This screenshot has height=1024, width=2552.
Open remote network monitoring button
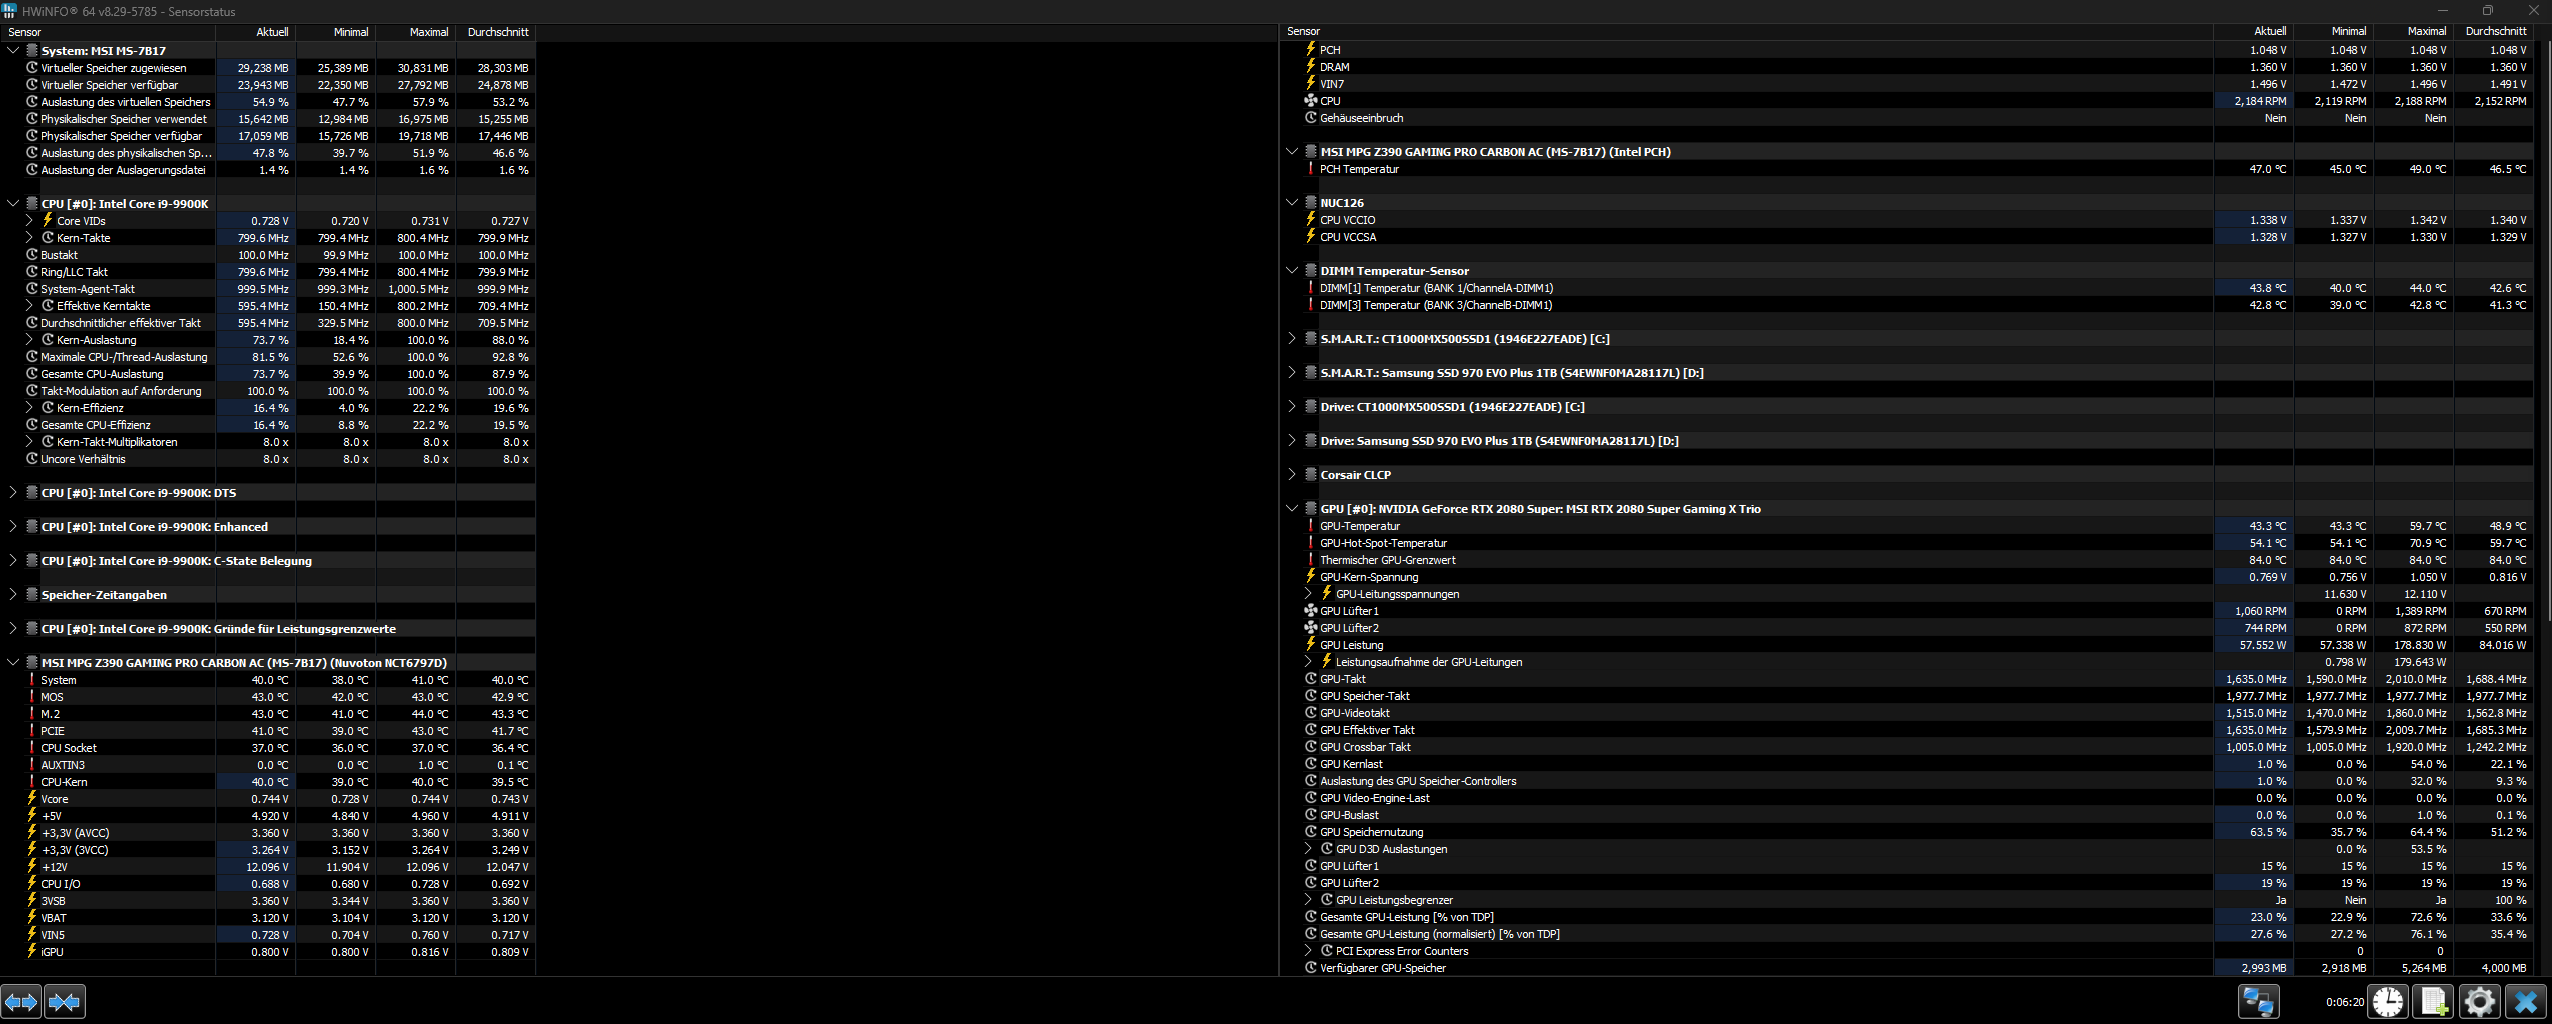click(2258, 1001)
